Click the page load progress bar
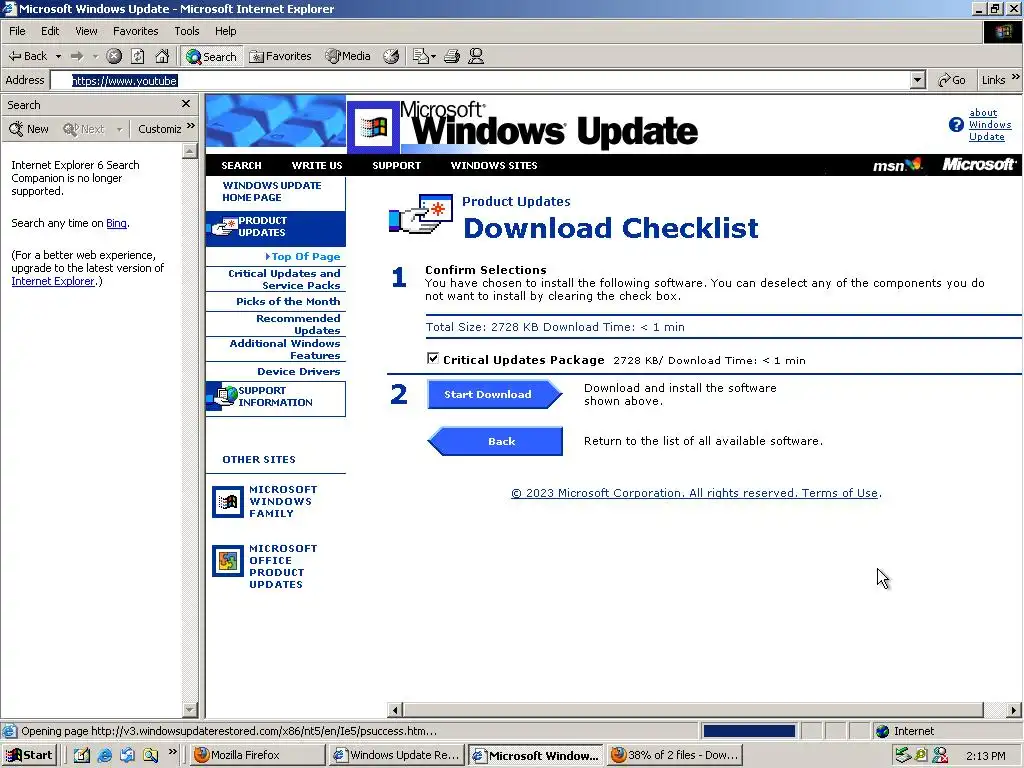Screen dimensions: 1024x768 pos(749,731)
